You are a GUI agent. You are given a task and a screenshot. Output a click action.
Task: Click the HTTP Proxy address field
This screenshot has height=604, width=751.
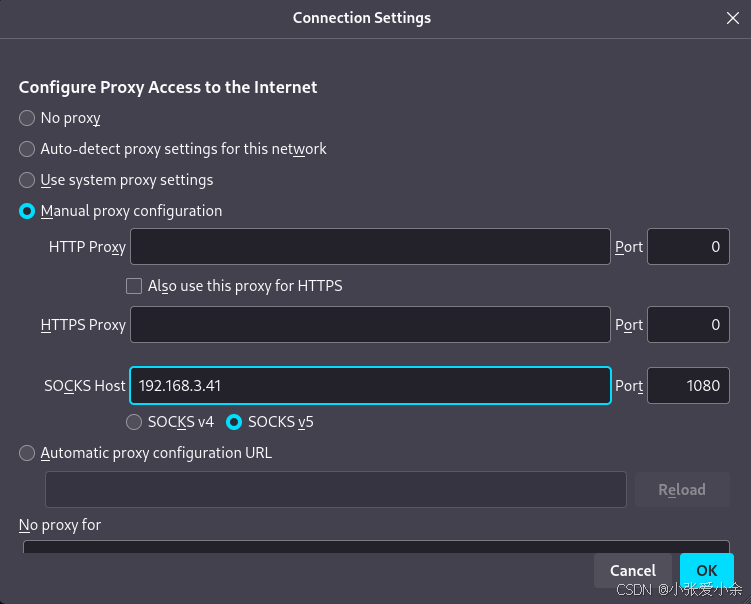[x=370, y=247]
